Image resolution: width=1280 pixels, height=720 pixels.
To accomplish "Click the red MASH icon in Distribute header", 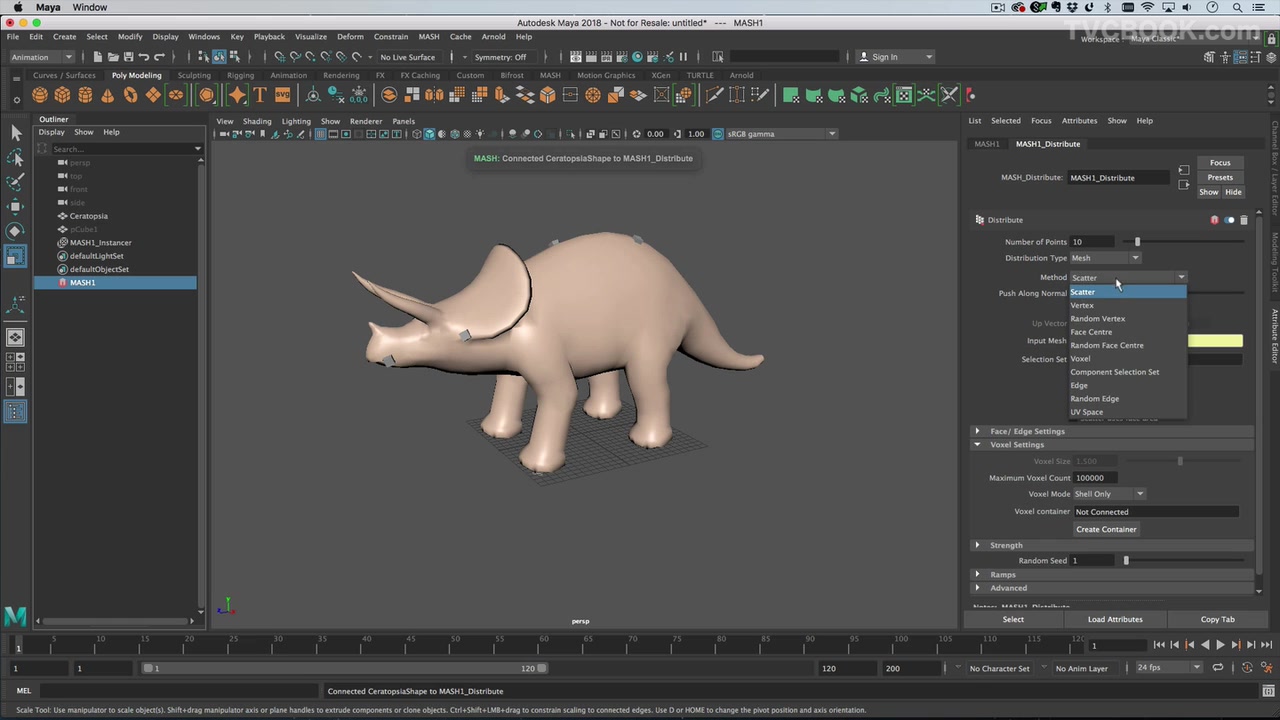I will pos(1214,220).
